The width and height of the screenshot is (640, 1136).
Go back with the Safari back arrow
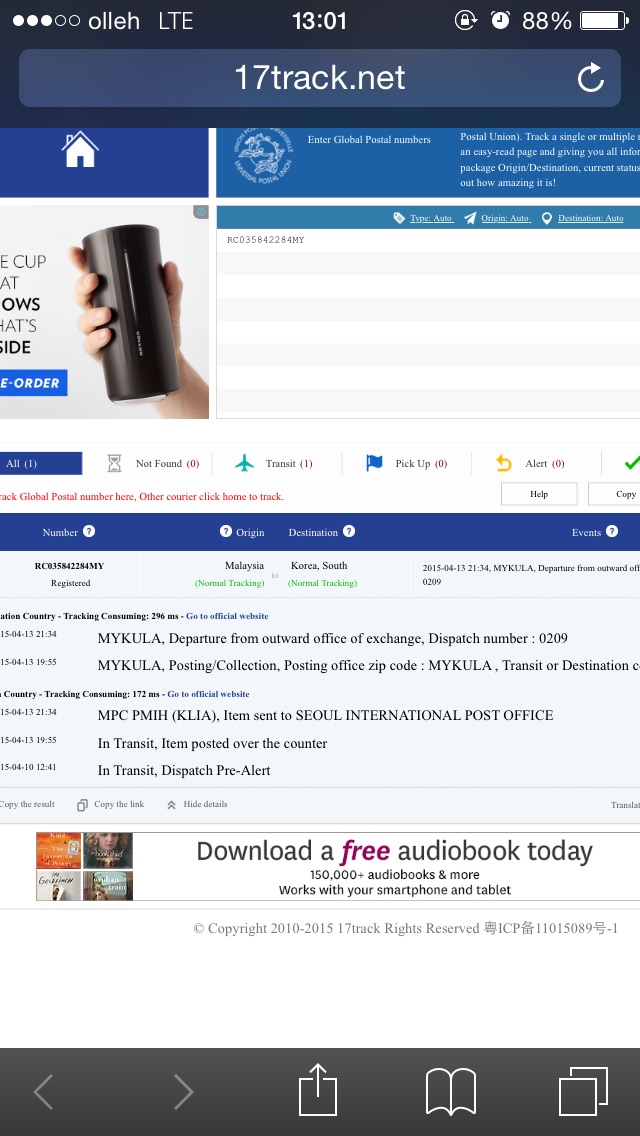(44, 1091)
